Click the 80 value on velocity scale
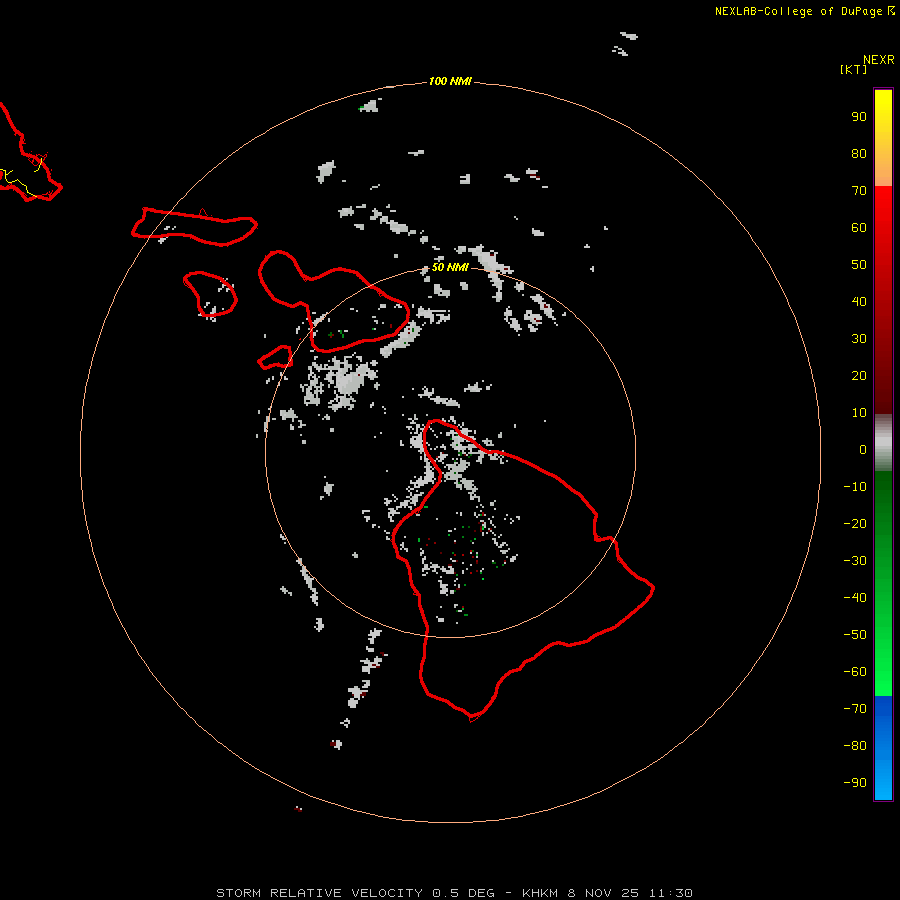900x900 pixels. [859, 153]
